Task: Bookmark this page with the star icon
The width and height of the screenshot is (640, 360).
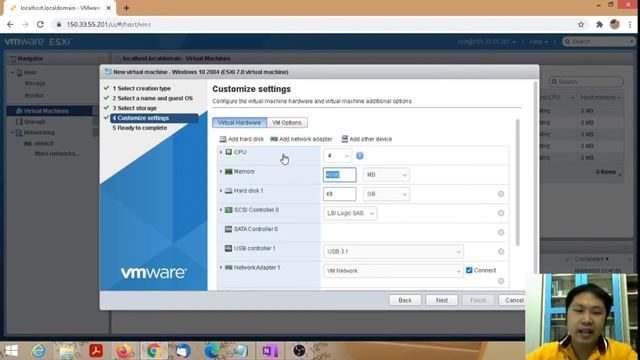Action: [x=581, y=24]
